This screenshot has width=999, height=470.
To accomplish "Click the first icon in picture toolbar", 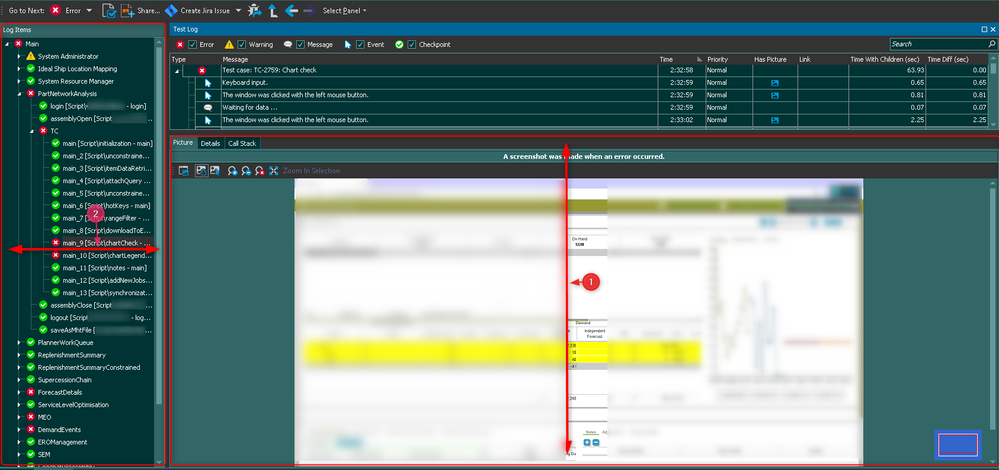I will pos(184,171).
